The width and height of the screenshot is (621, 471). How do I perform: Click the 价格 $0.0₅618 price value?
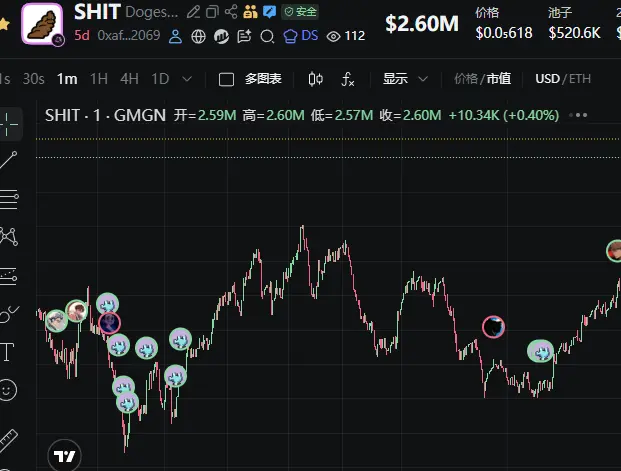pos(504,33)
